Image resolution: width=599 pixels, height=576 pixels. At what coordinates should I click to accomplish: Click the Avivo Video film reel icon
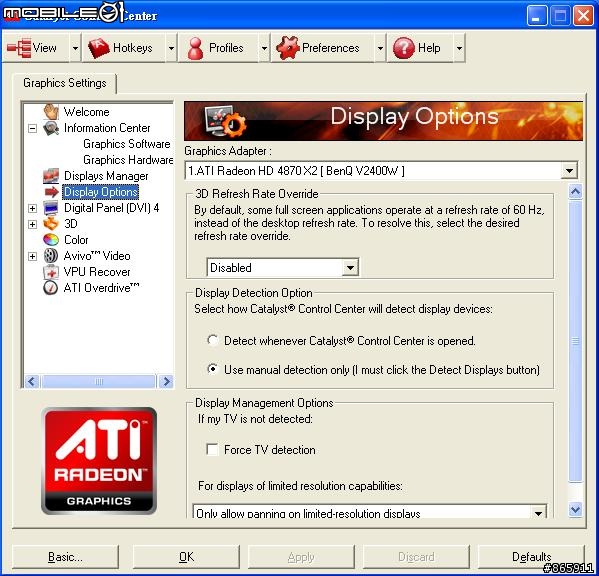[51, 256]
